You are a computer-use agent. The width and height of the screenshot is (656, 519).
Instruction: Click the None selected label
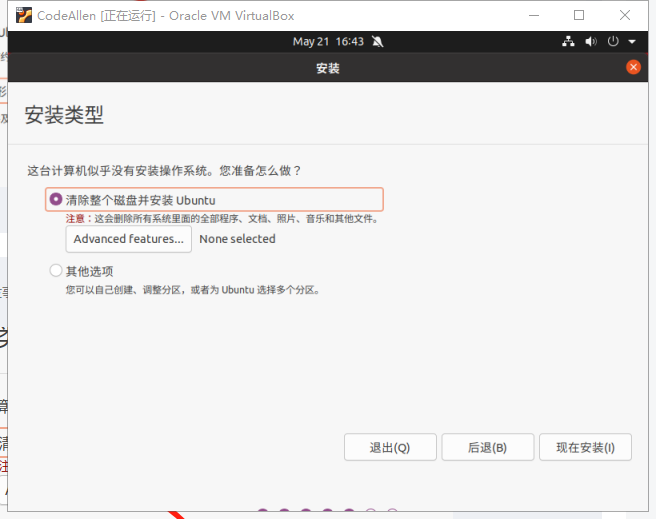237,239
